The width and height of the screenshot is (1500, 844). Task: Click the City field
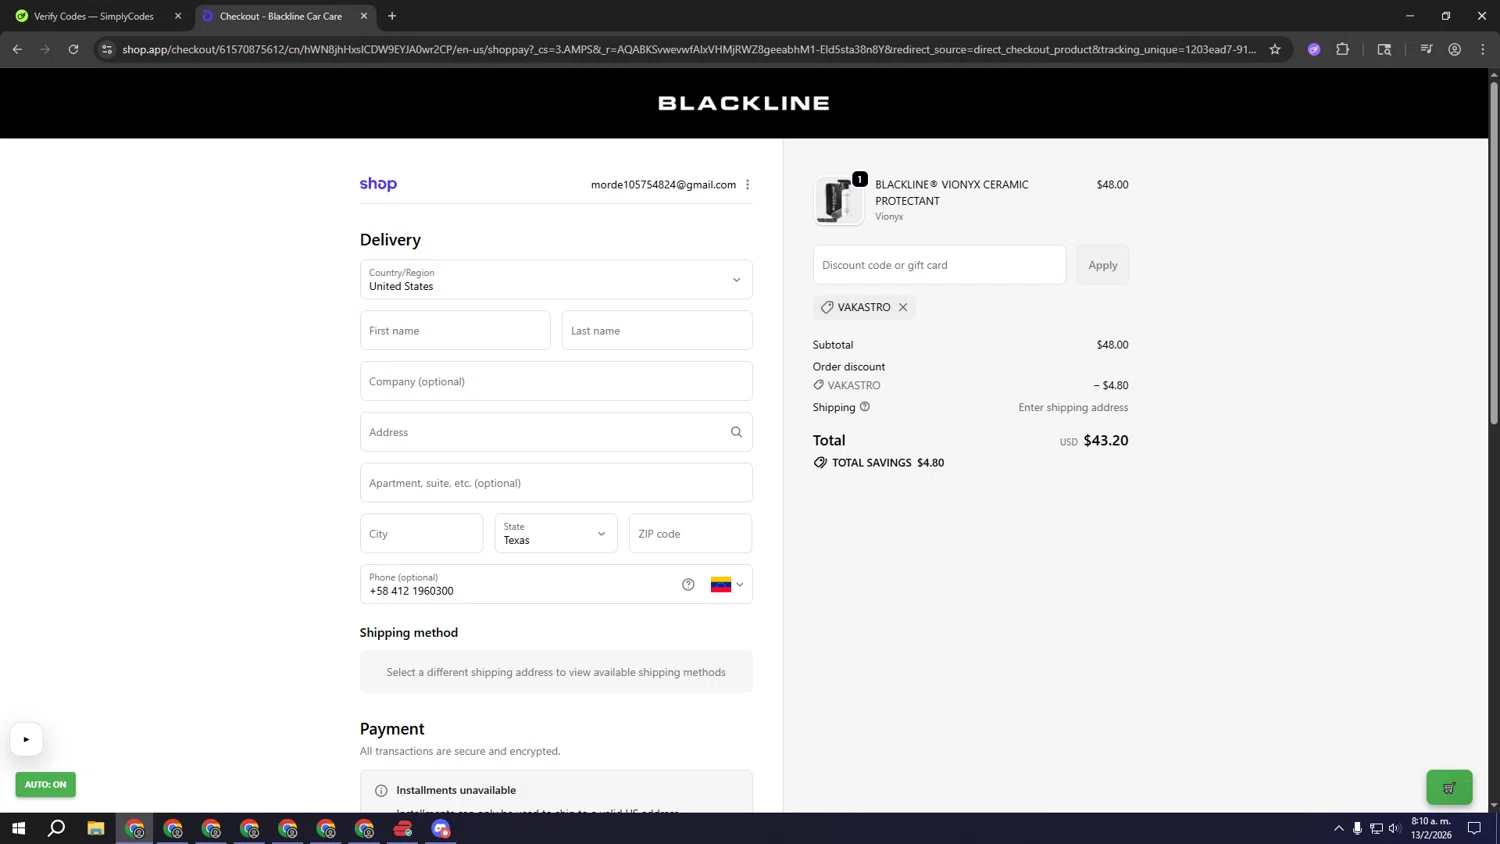(x=421, y=533)
